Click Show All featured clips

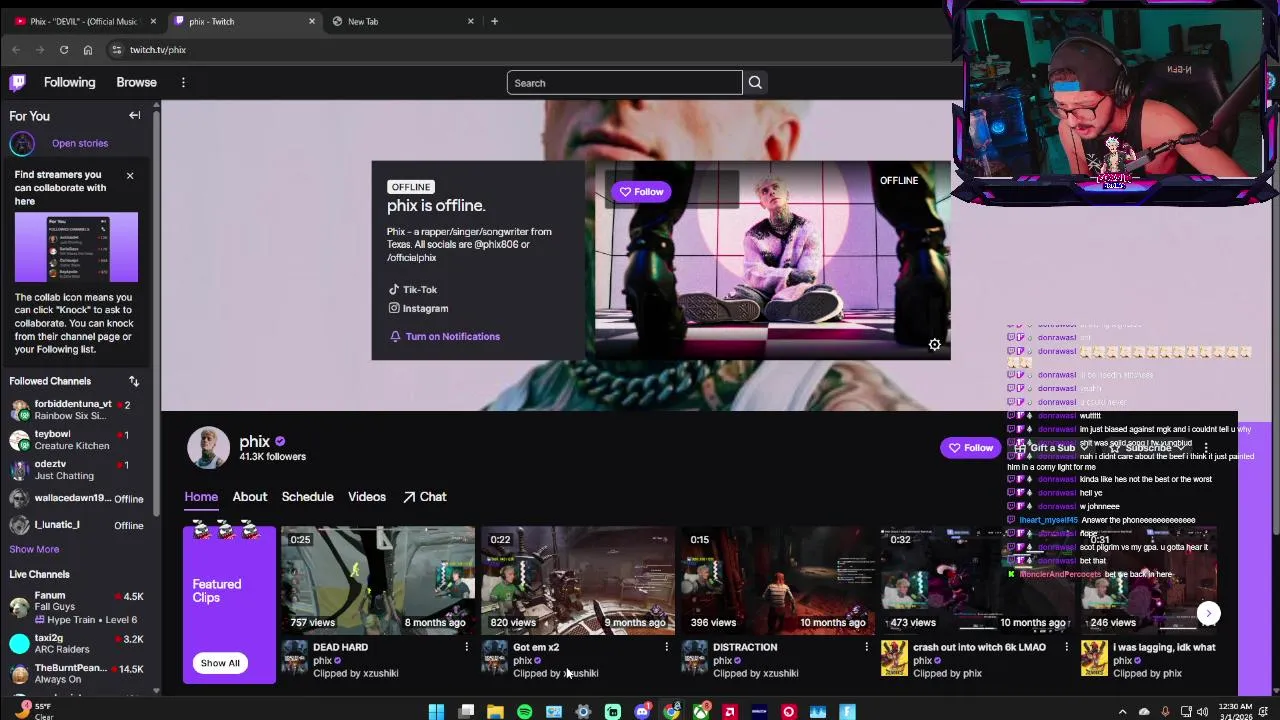tap(220, 663)
